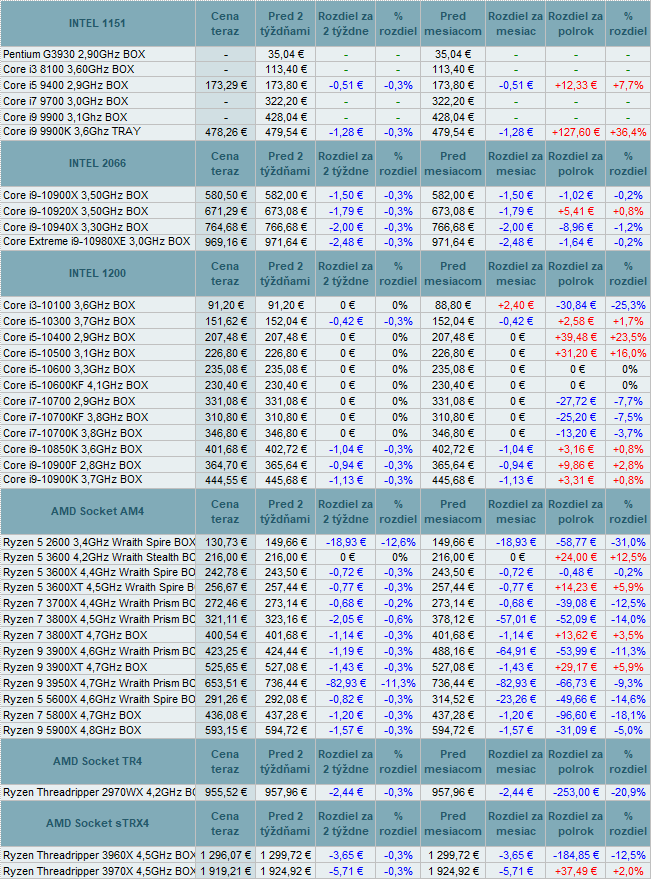Select the -253,00 € half-year difference
Image resolution: width=651 pixels, height=879 pixels.
(576, 793)
